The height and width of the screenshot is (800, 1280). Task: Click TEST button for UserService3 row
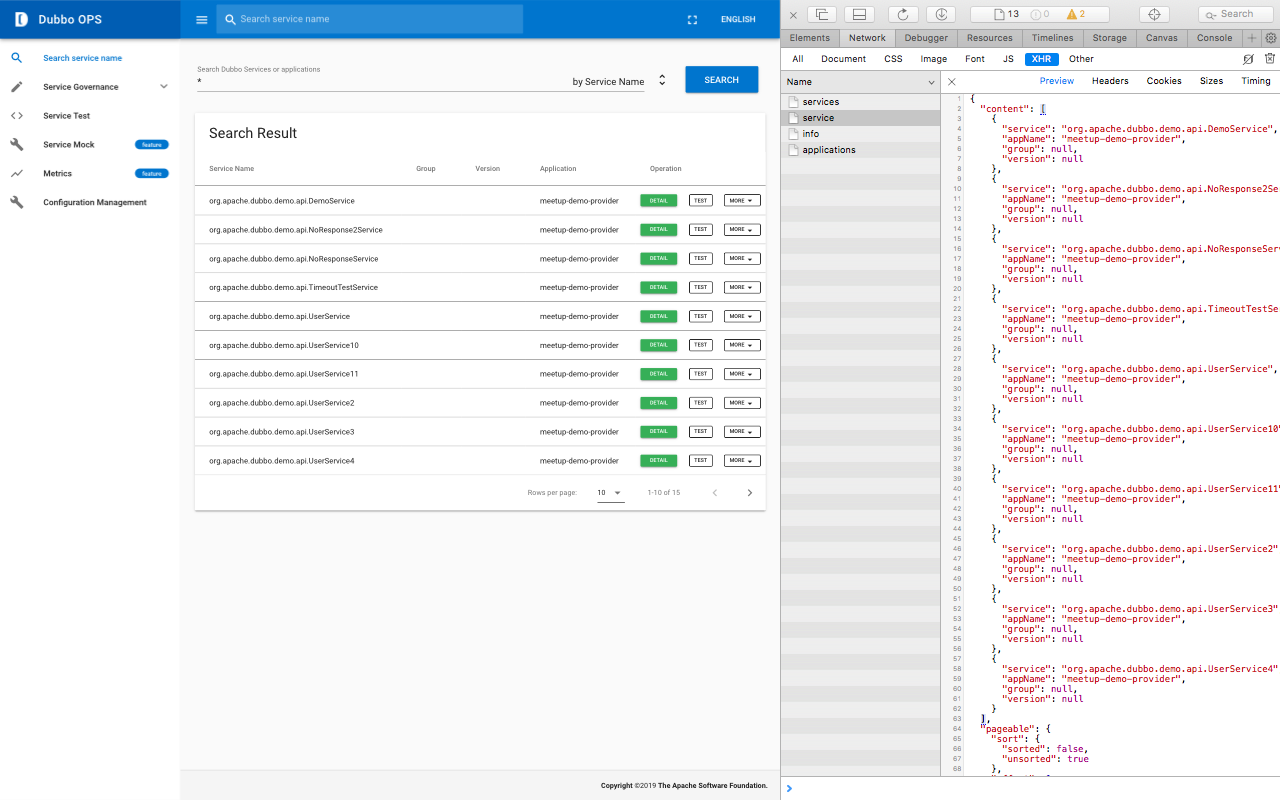point(701,432)
